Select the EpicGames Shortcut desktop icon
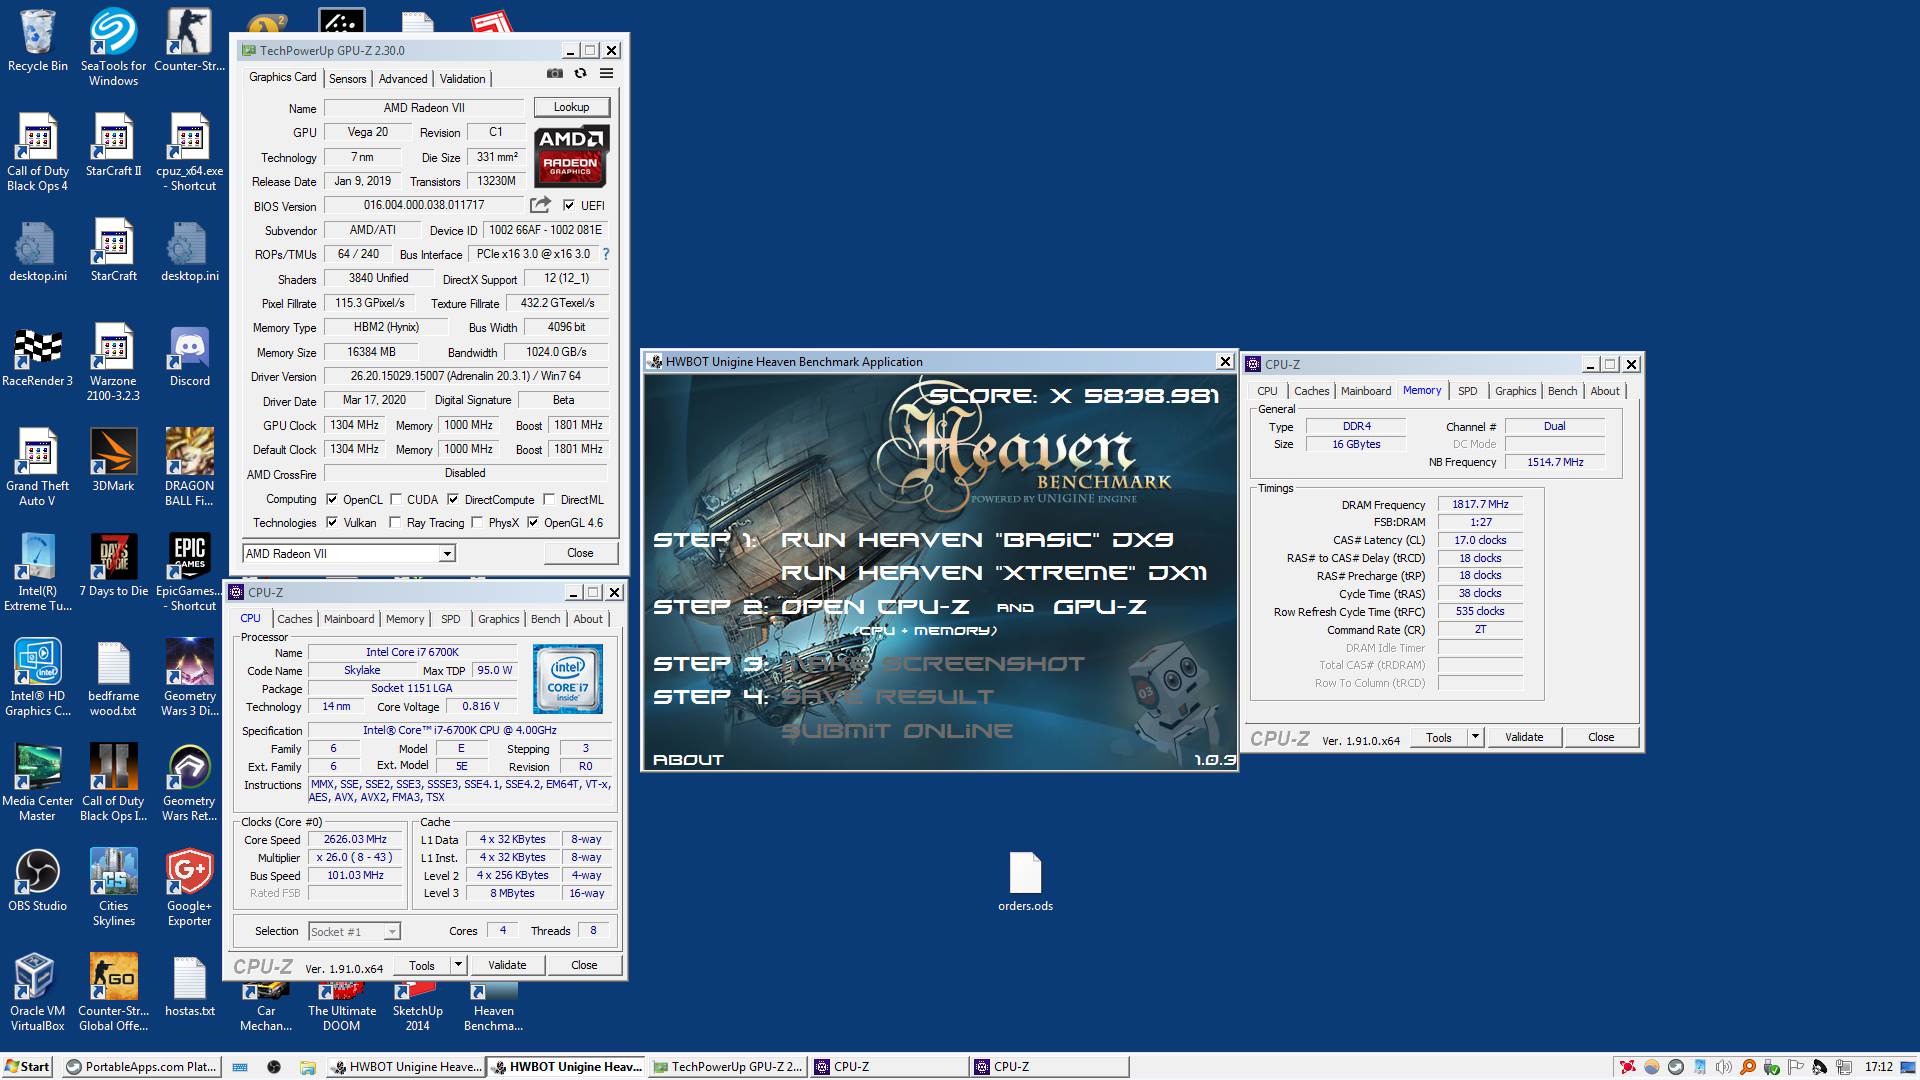The width and height of the screenshot is (1920, 1080). 190,573
